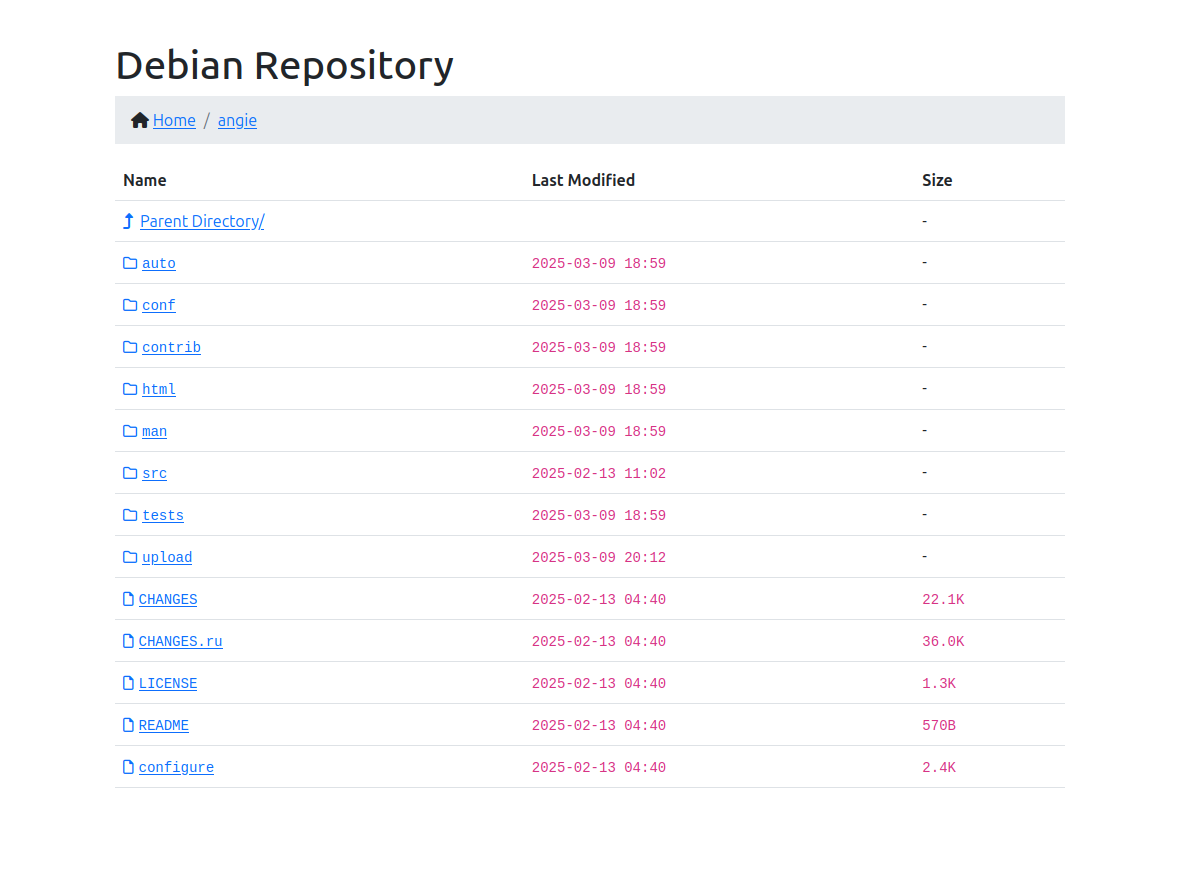Go to Home in the breadcrumb
The image size is (1186, 873).
coord(174,120)
